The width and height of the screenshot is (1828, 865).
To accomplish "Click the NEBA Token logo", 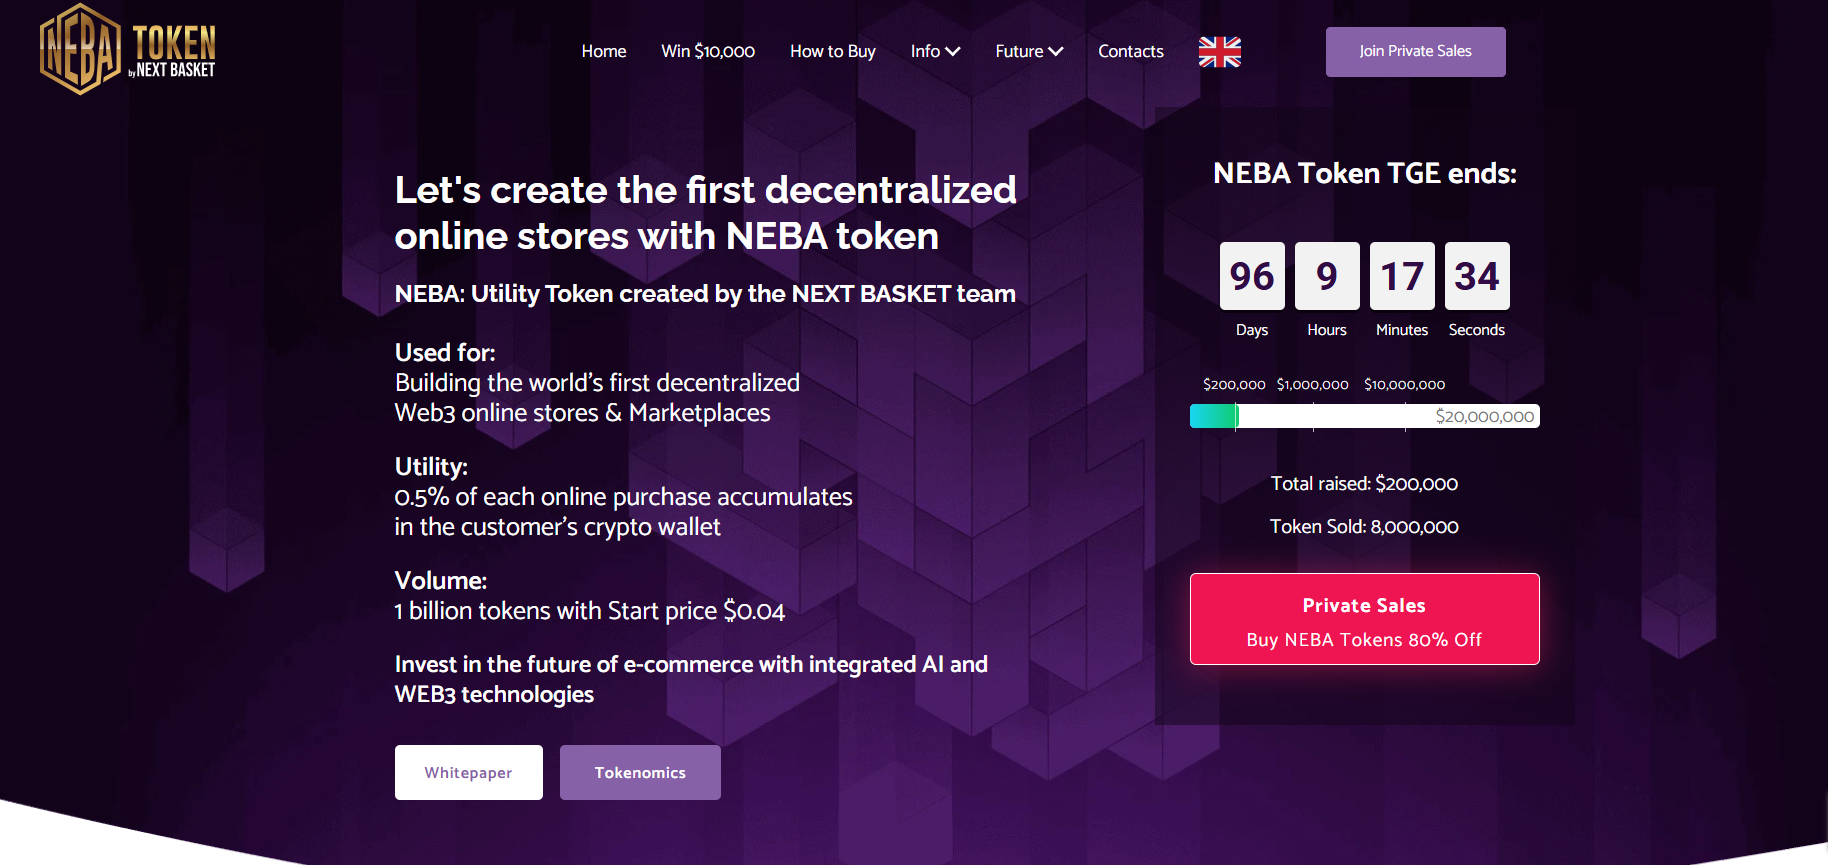I will pyautogui.click(x=127, y=49).
